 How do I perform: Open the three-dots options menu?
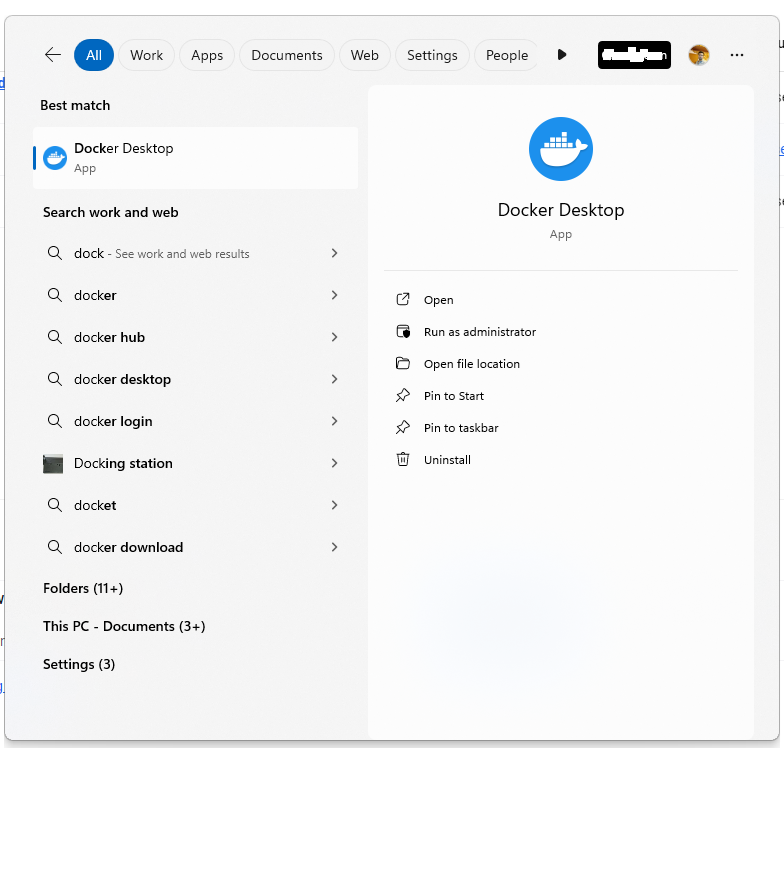click(737, 55)
